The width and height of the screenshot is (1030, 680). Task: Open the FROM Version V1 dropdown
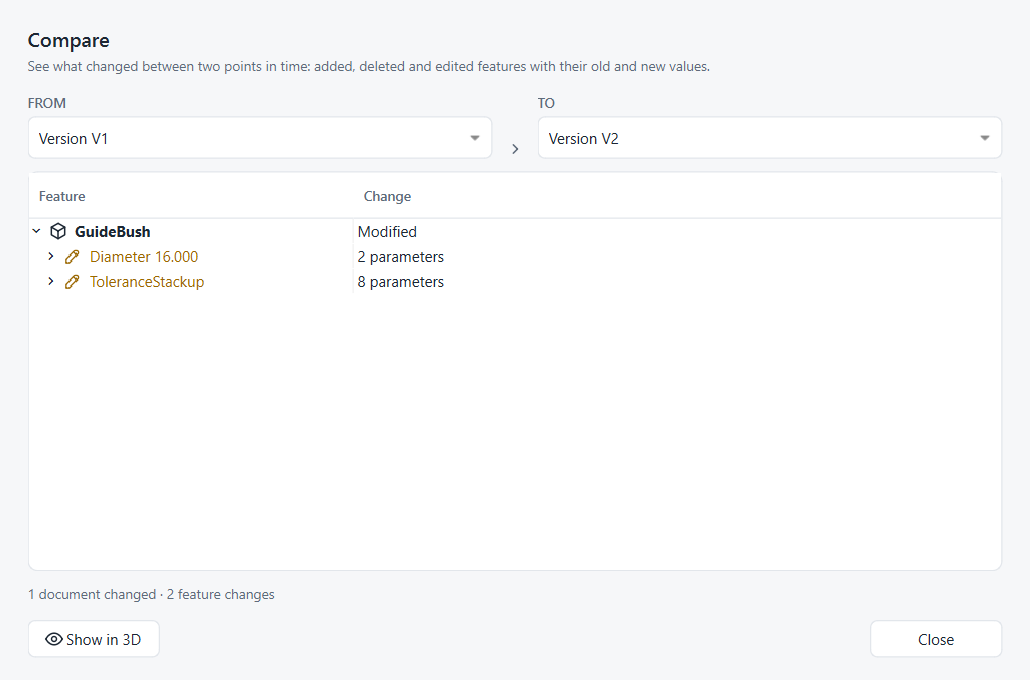260,138
